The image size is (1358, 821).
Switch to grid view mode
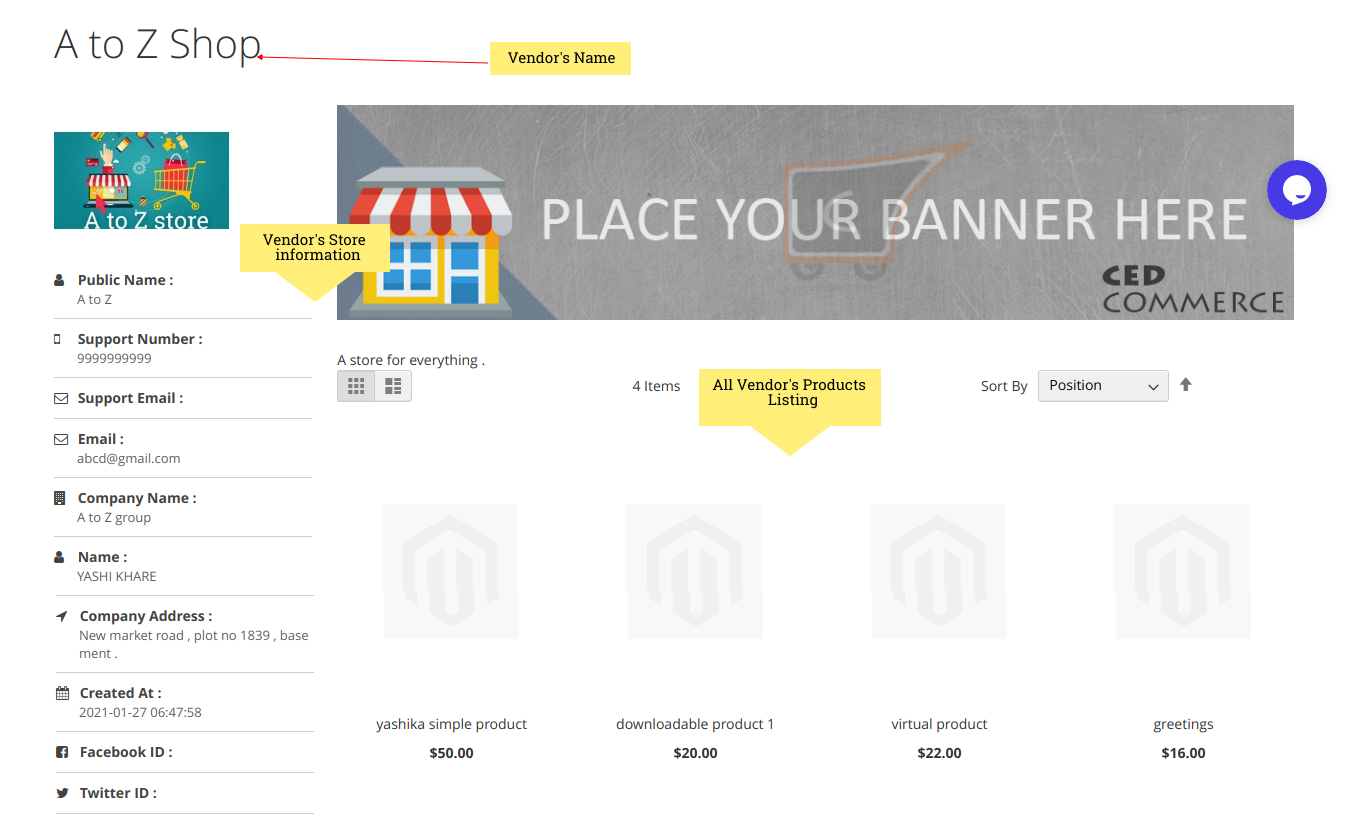coord(356,386)
